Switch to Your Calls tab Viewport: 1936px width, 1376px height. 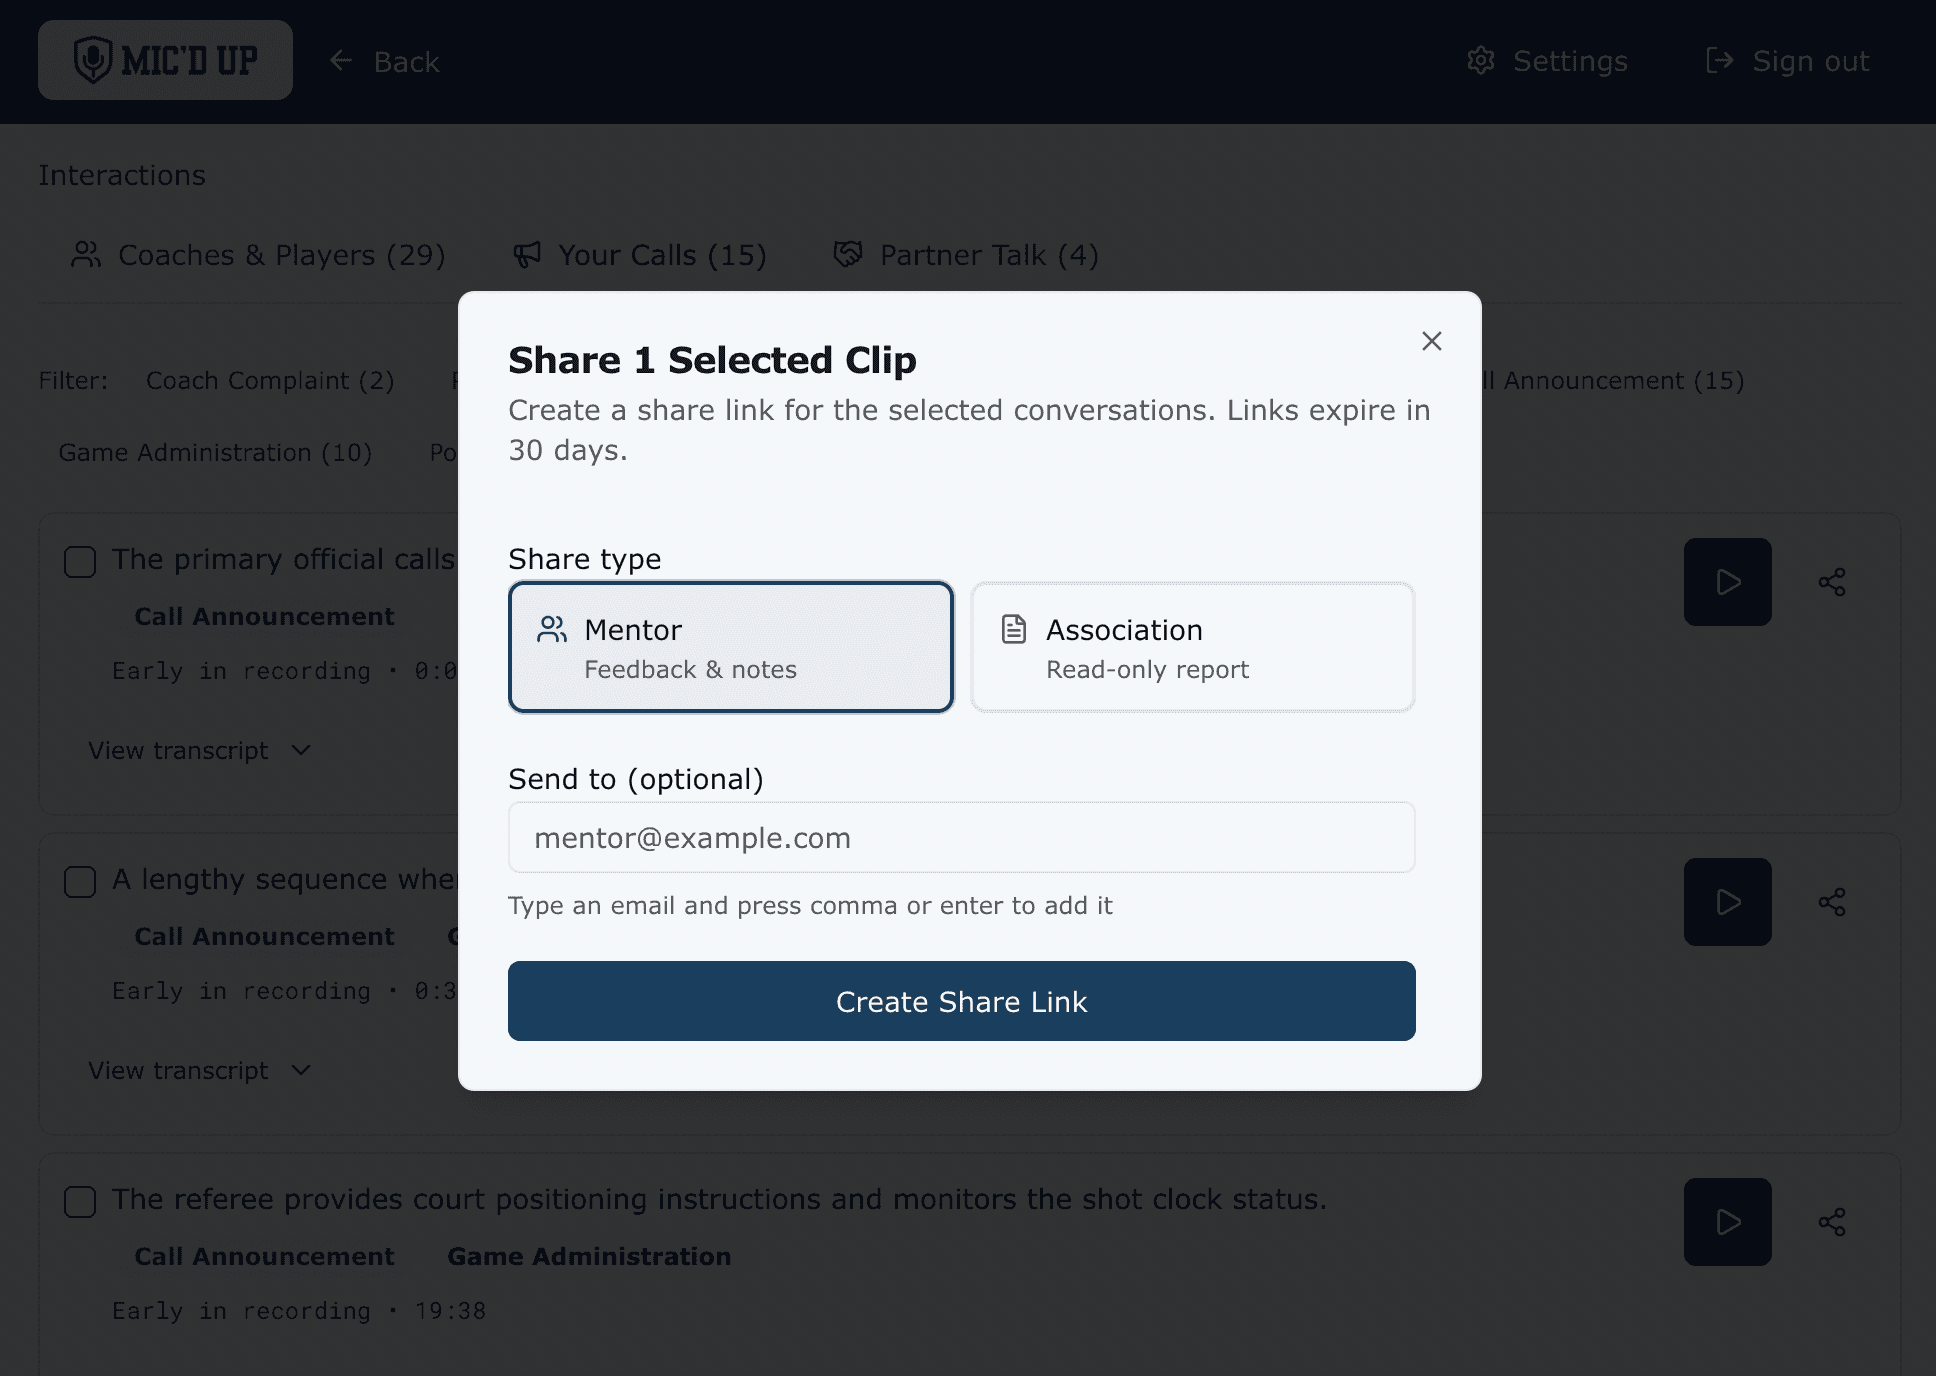[x=640, y=255]
